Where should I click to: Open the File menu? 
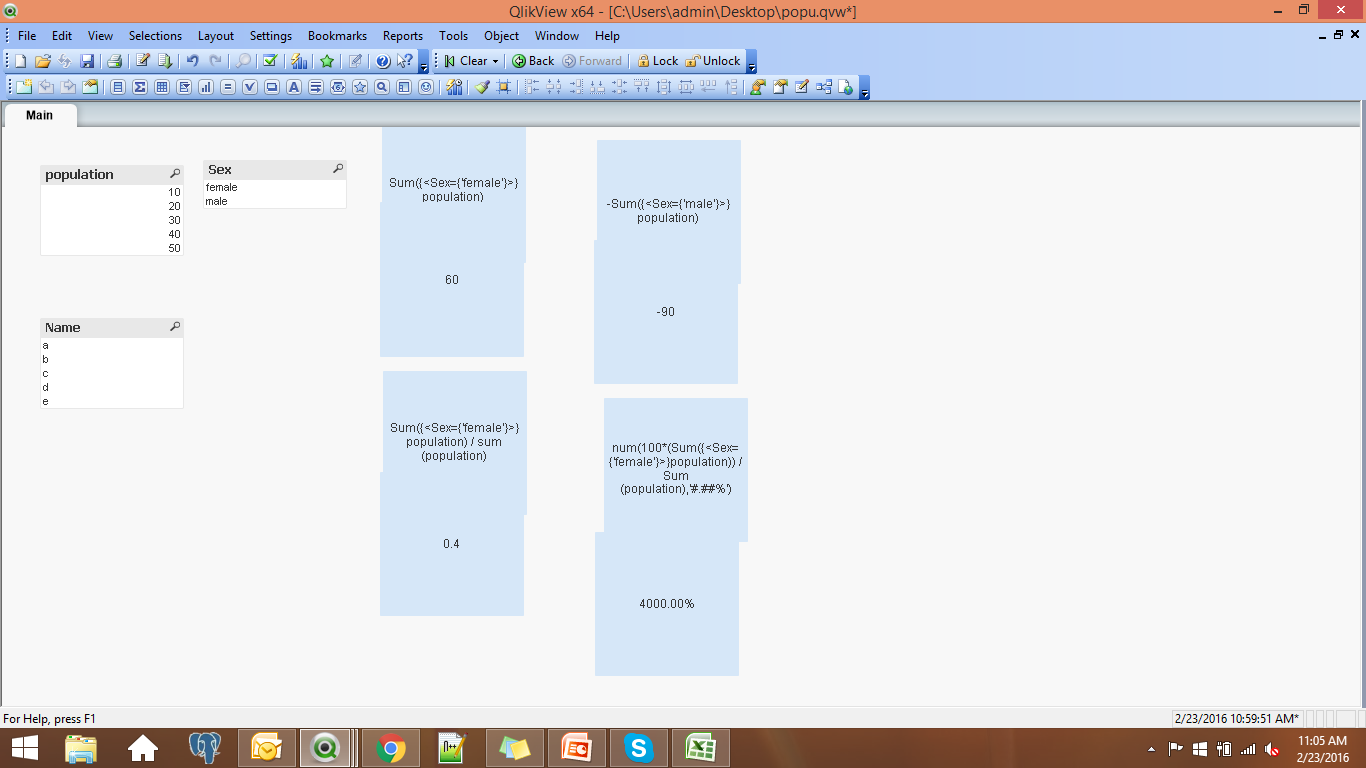27,35
